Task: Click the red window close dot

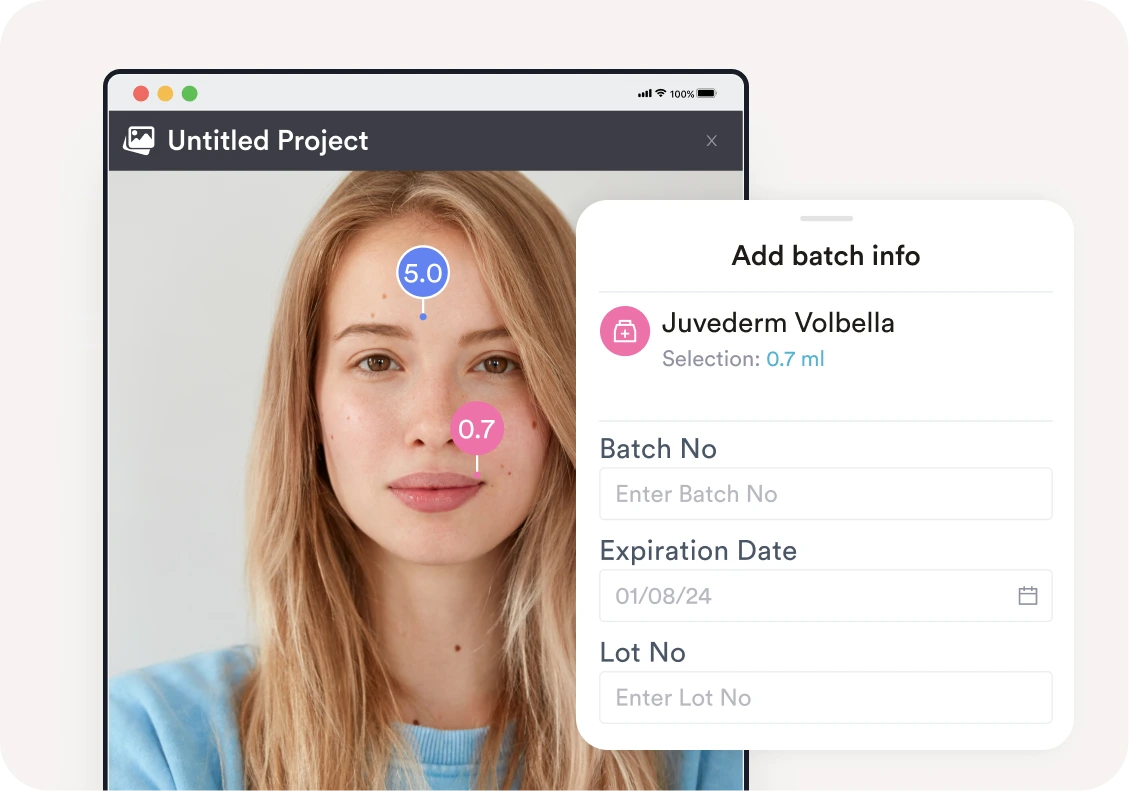Action: click(141, 94)
